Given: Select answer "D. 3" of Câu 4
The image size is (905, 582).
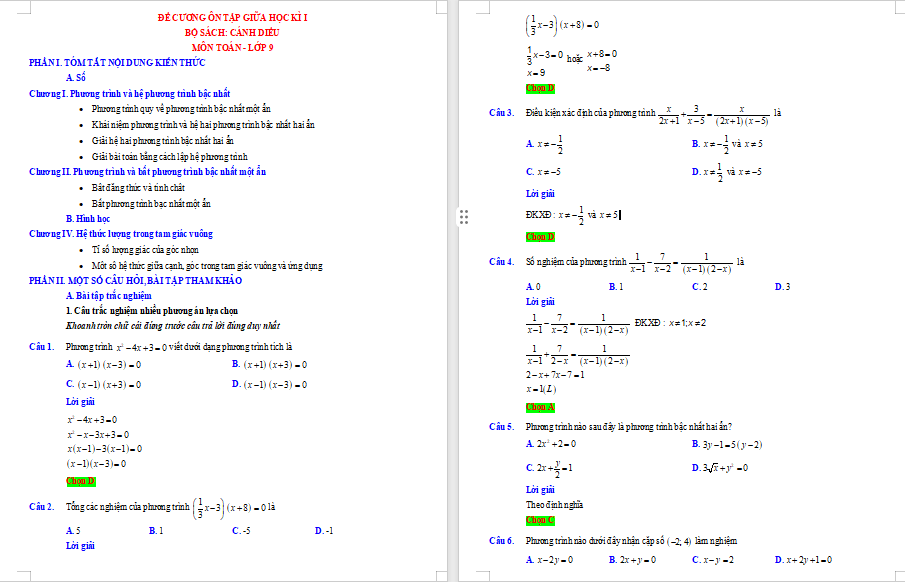Looking at the screenshot, I should click(x=783, y=286).
